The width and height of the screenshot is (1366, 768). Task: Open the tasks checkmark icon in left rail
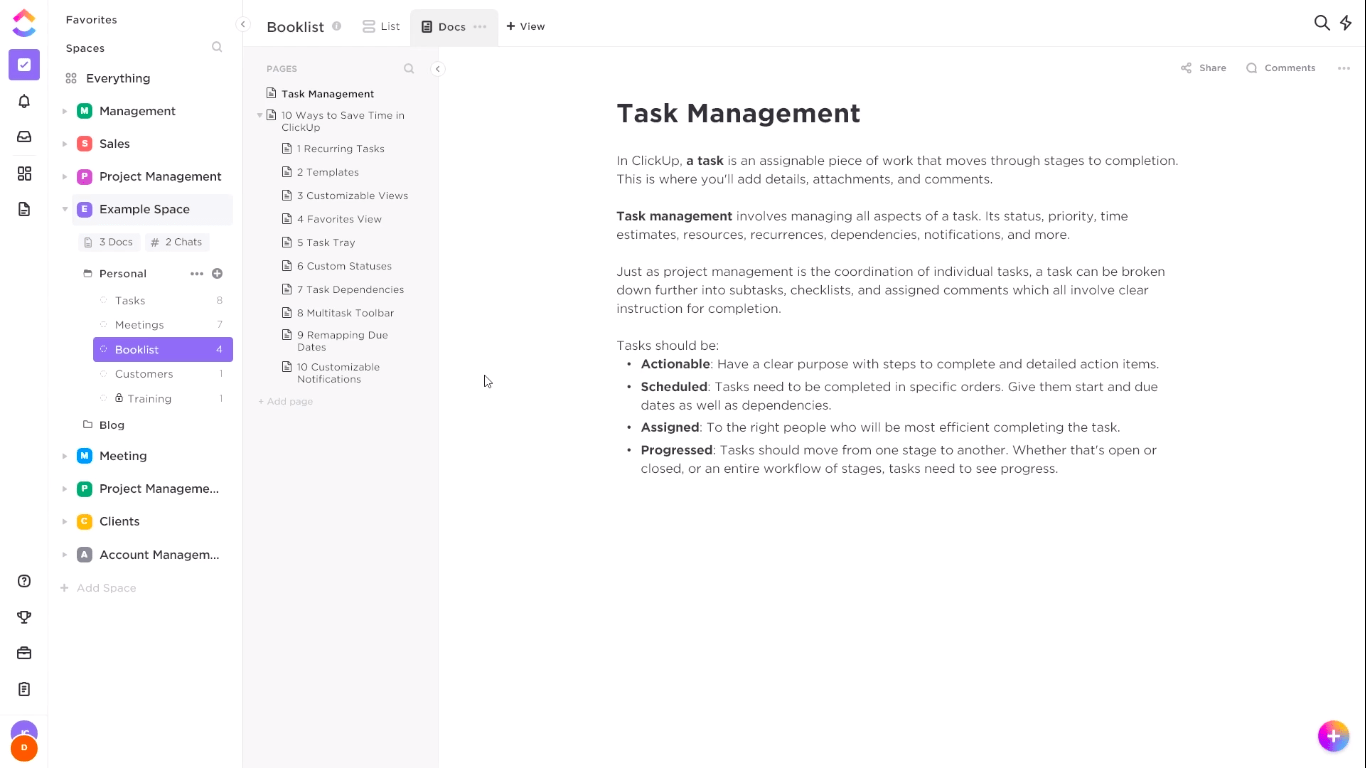point(24,65)
